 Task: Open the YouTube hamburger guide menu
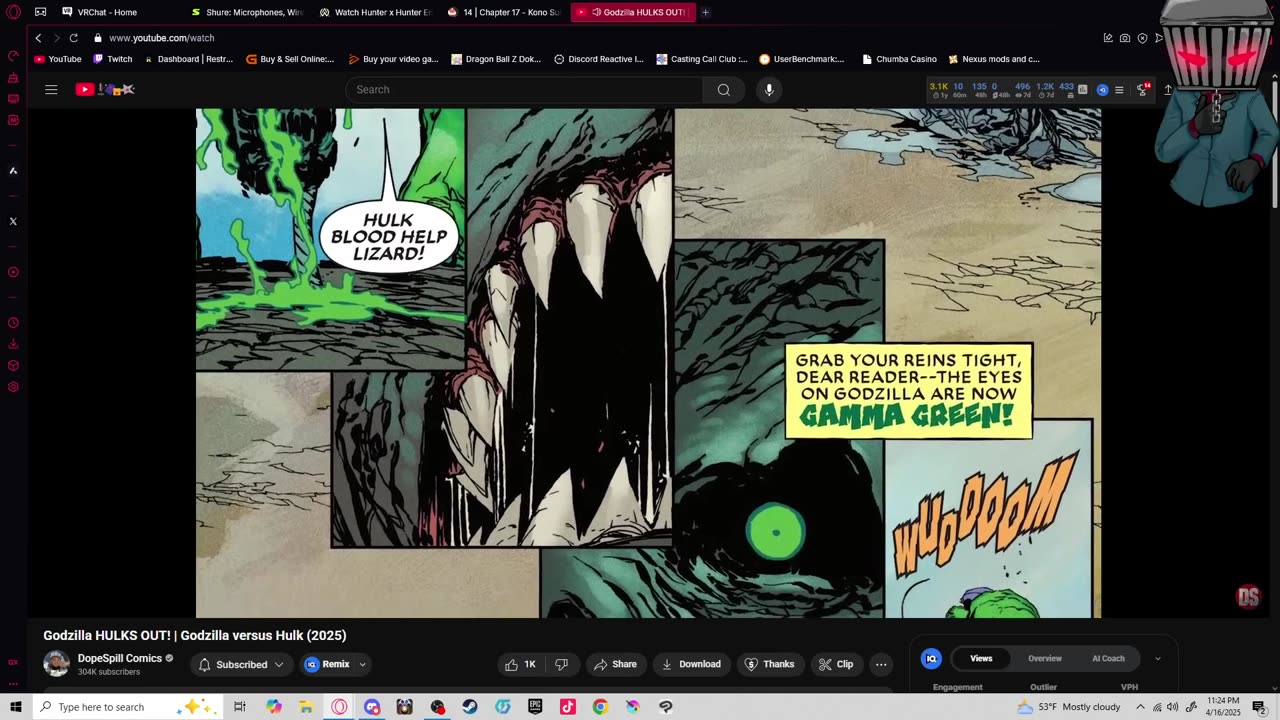pos(51,89)
